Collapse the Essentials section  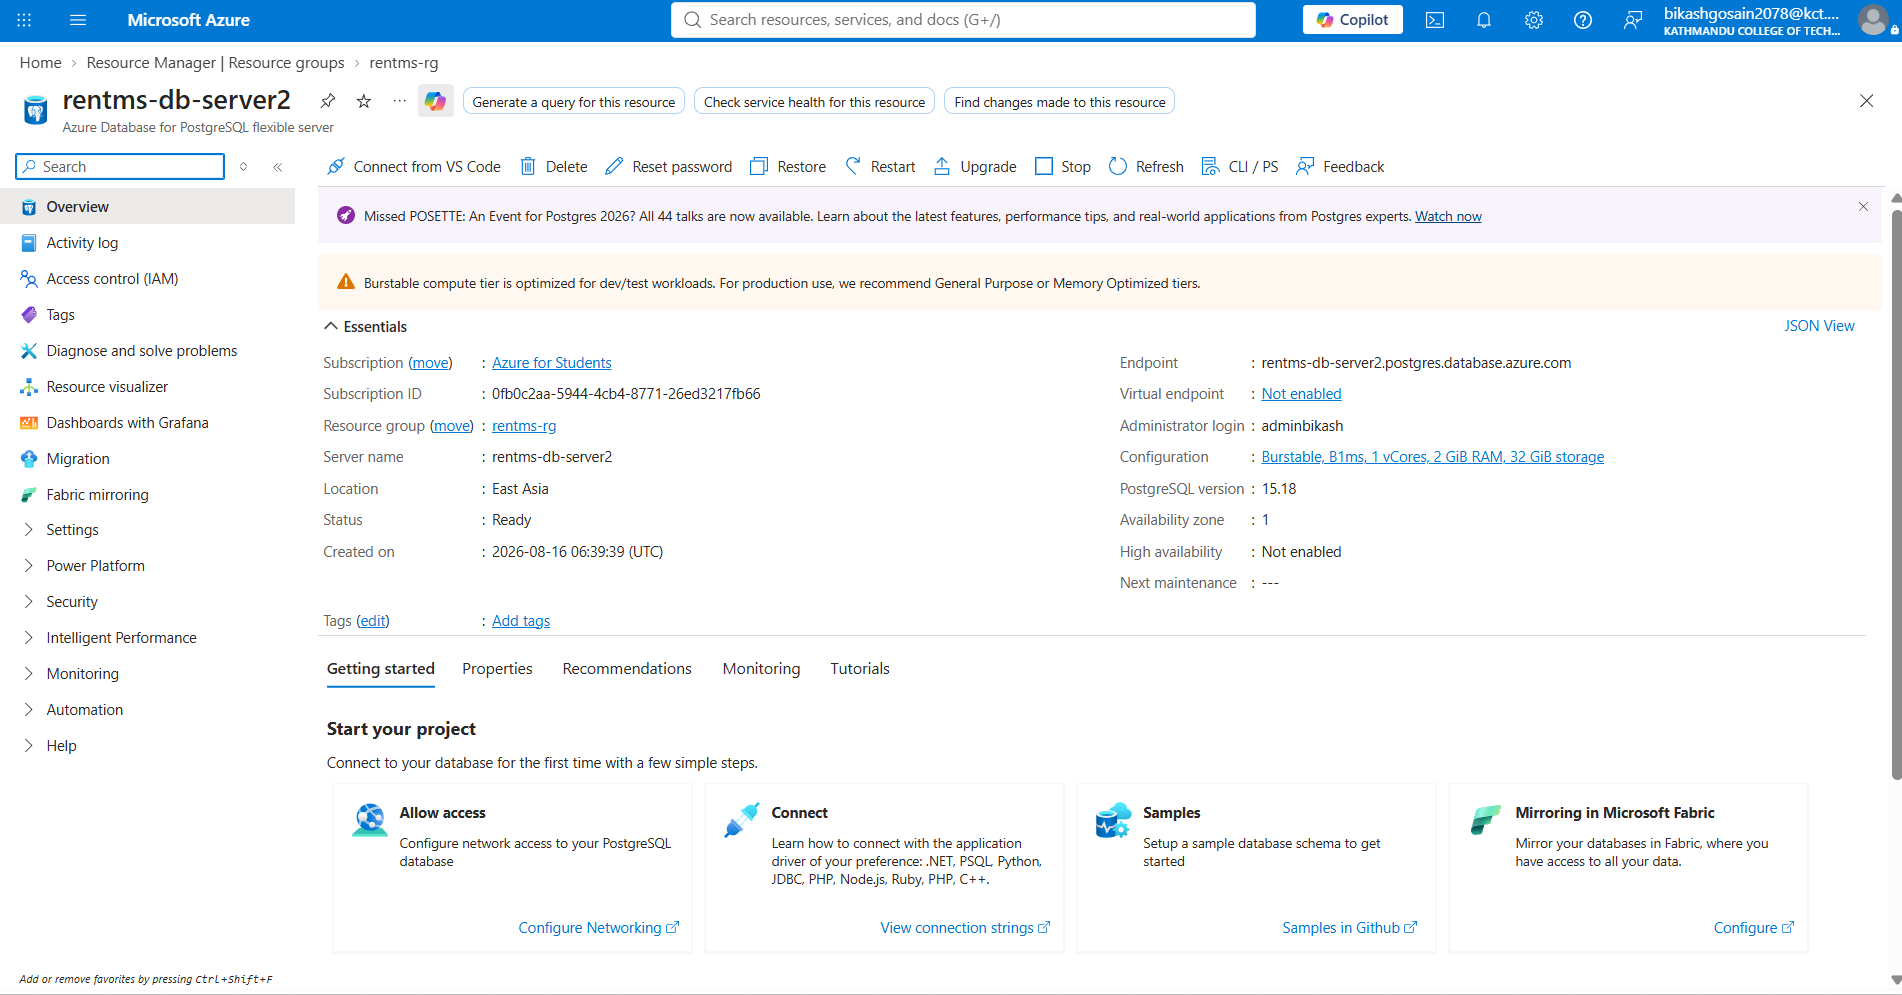coord(365,327)
